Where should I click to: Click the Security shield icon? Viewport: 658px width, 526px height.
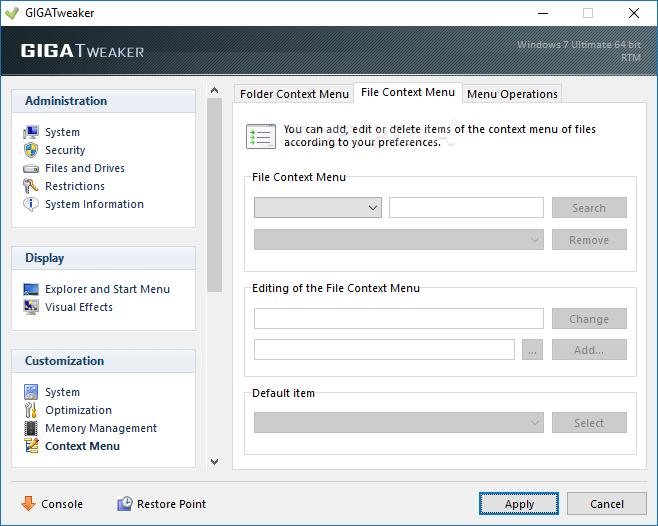pyautogui.click(x=31, y=150)
